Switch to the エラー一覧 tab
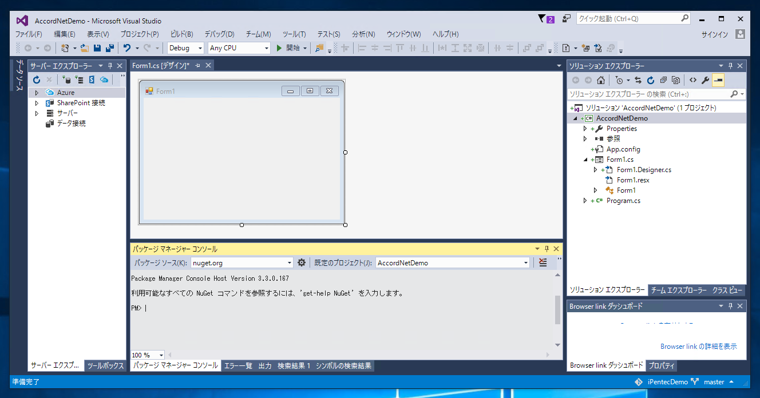 coord(238,366)
